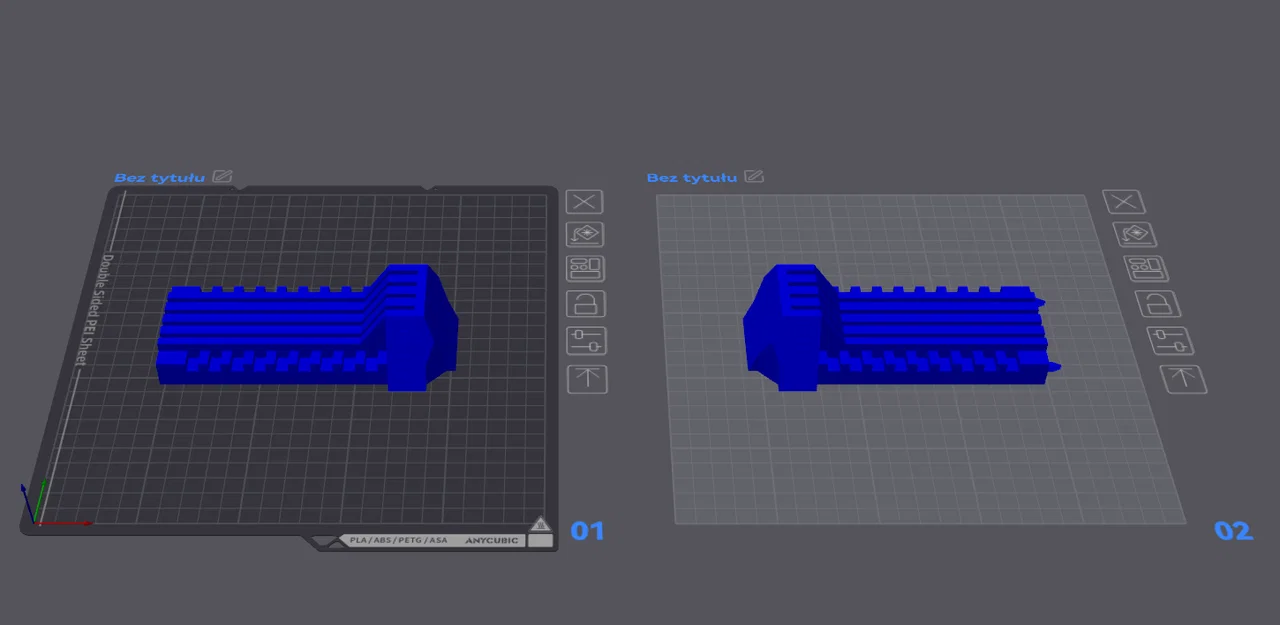Open plate settings for plate 02
1280x625 pixels.
1171,341
